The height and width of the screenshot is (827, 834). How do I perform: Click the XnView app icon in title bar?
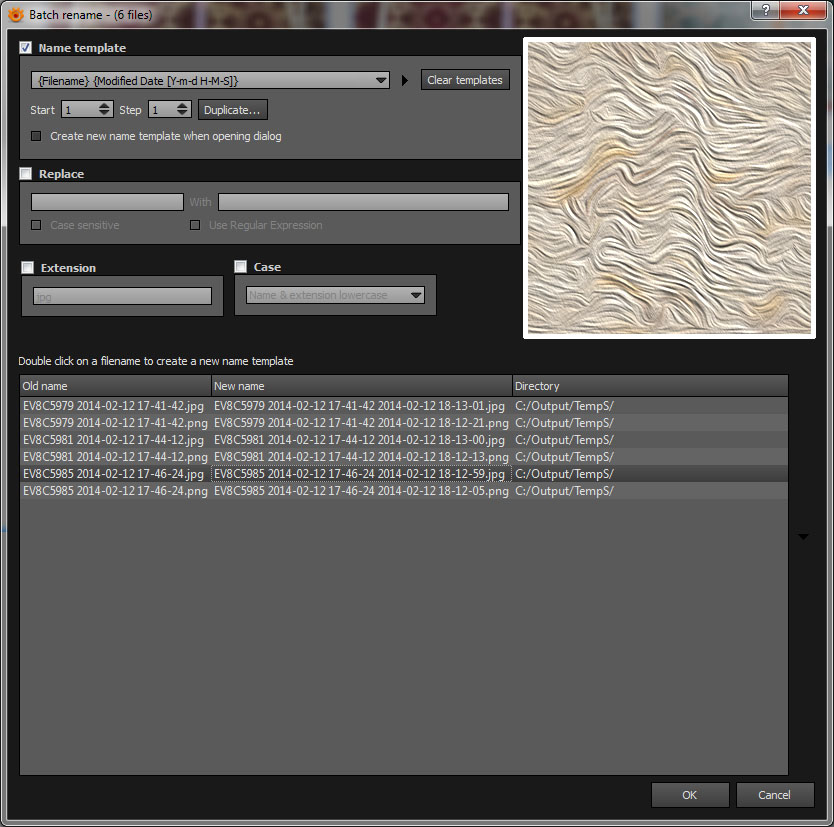point(16,14)
